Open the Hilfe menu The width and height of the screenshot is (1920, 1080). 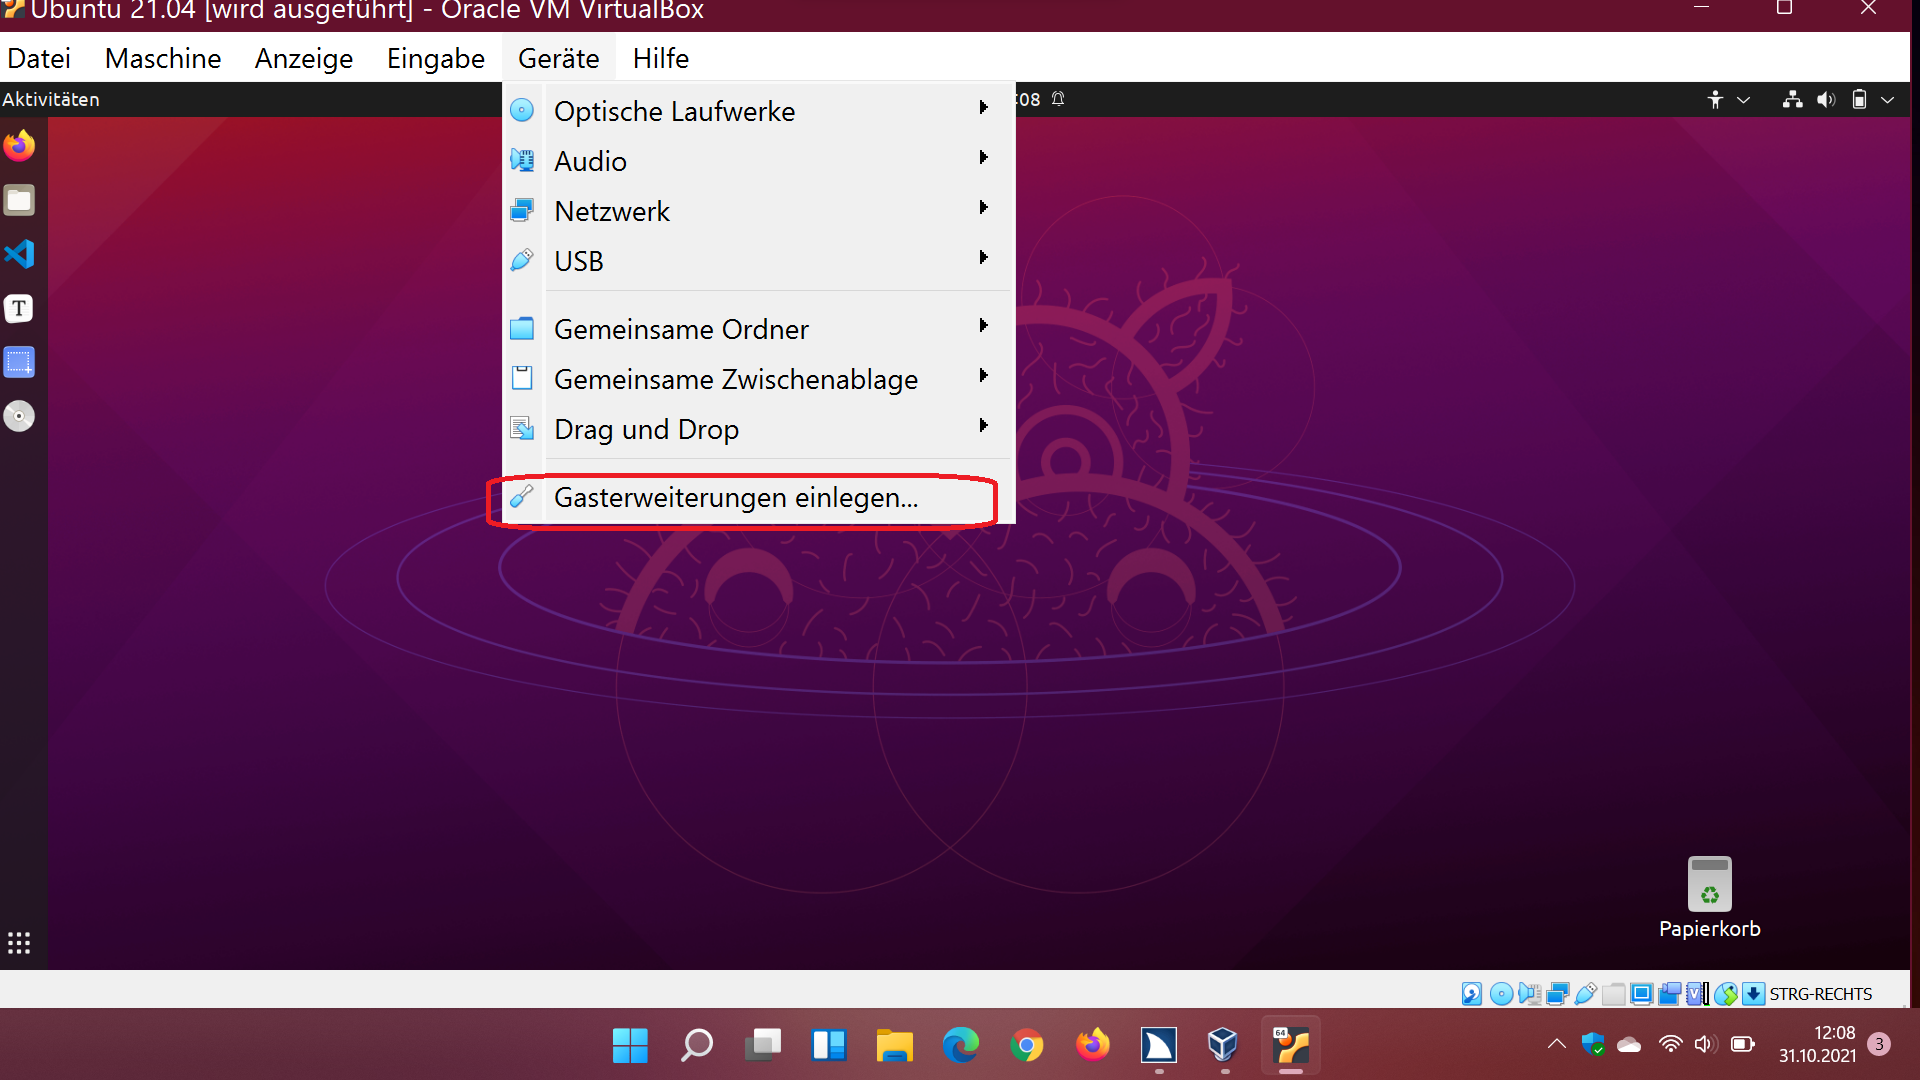click(661, 58)
